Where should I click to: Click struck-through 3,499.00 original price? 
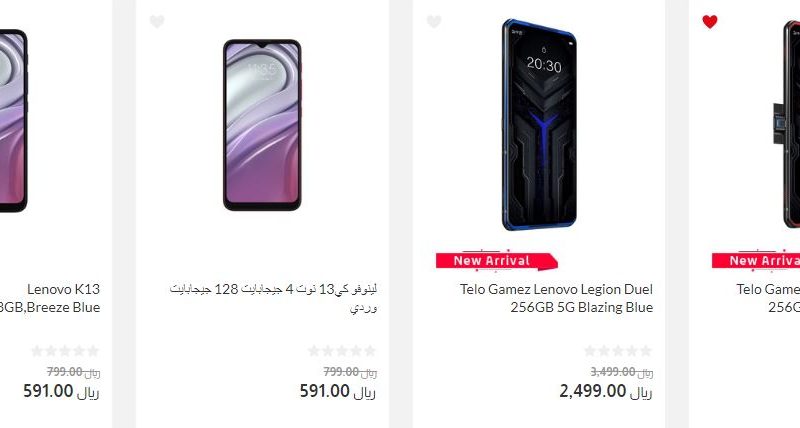(621, 372)
